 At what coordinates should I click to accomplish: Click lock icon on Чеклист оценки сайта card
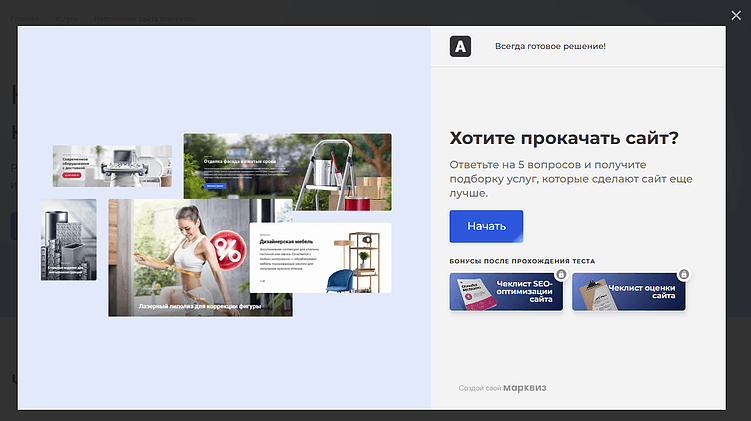coord(683,274)
